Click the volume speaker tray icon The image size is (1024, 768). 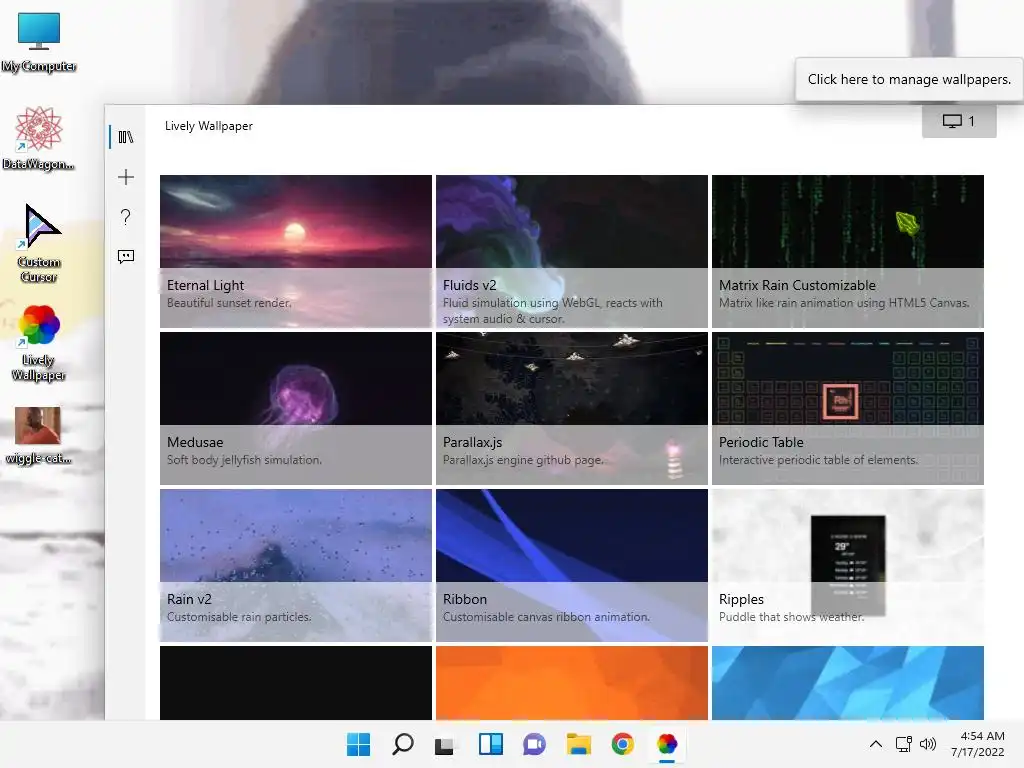(927, 744)
